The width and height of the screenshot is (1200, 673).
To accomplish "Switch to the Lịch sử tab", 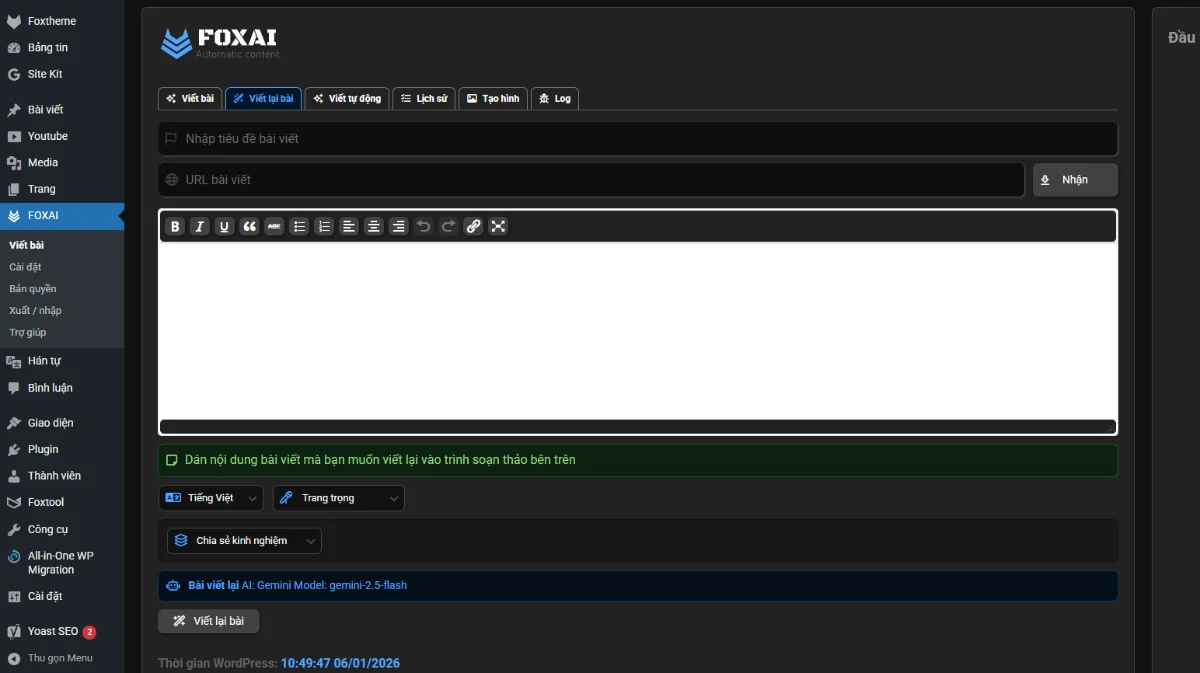I will pyautogui.click(x=423, y=98).
